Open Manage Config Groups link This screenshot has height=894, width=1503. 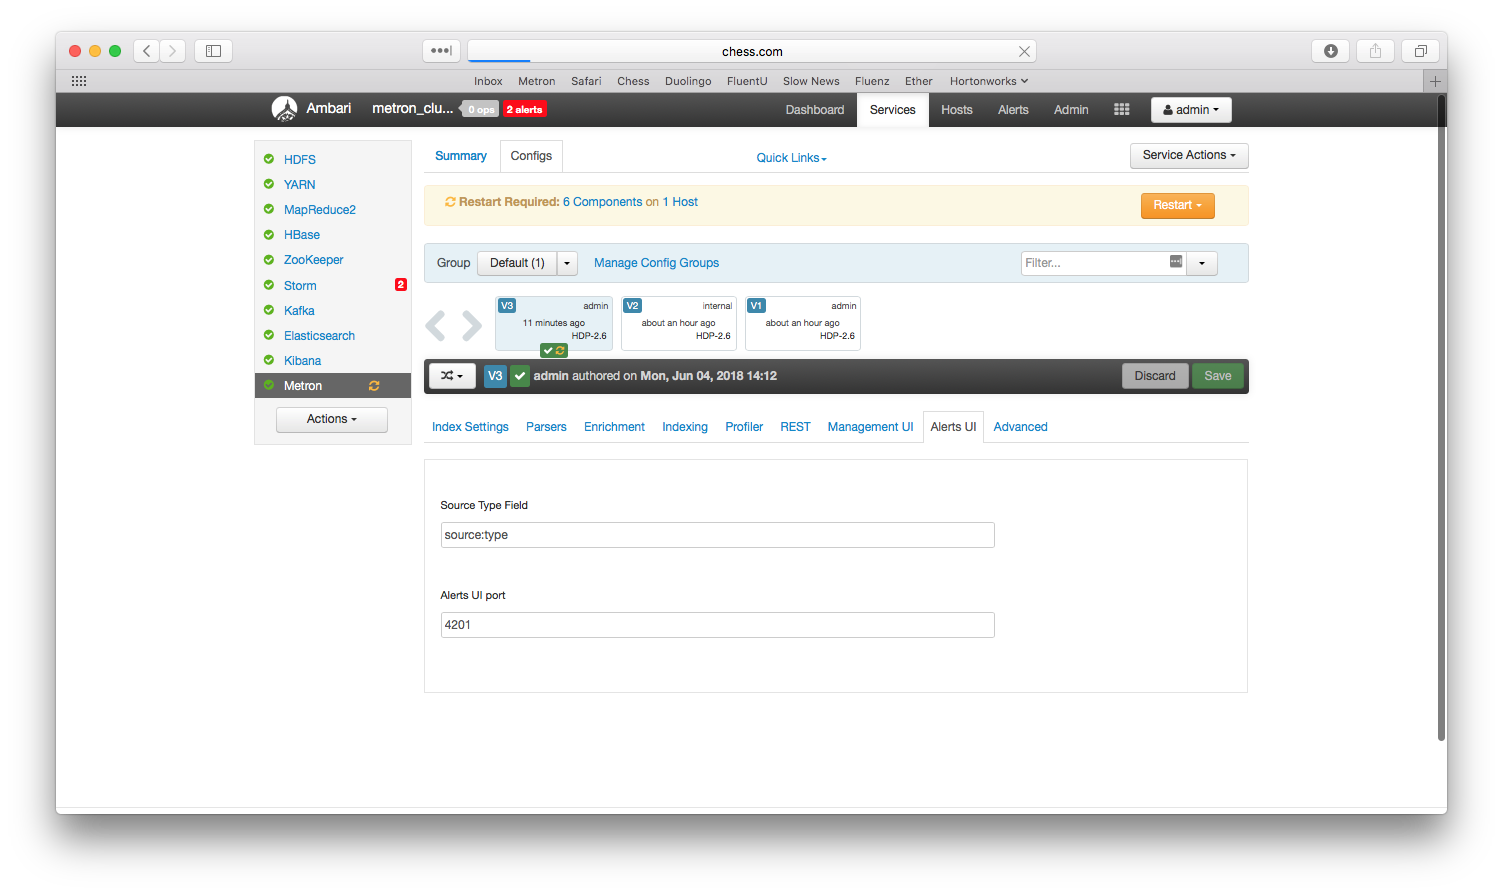pyautogui.click(x=656, y=263)
